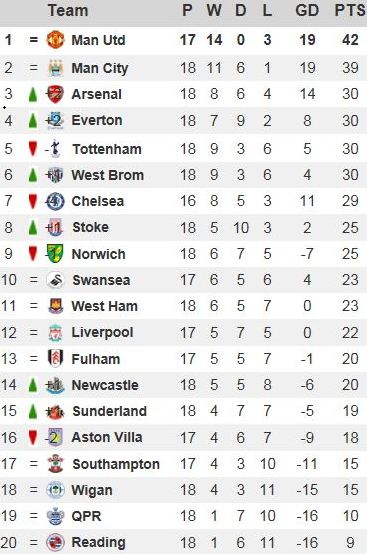The width and height of the screenshot is (367, 554).
Task: Select Wigan's points value 15
Action: 350,490
